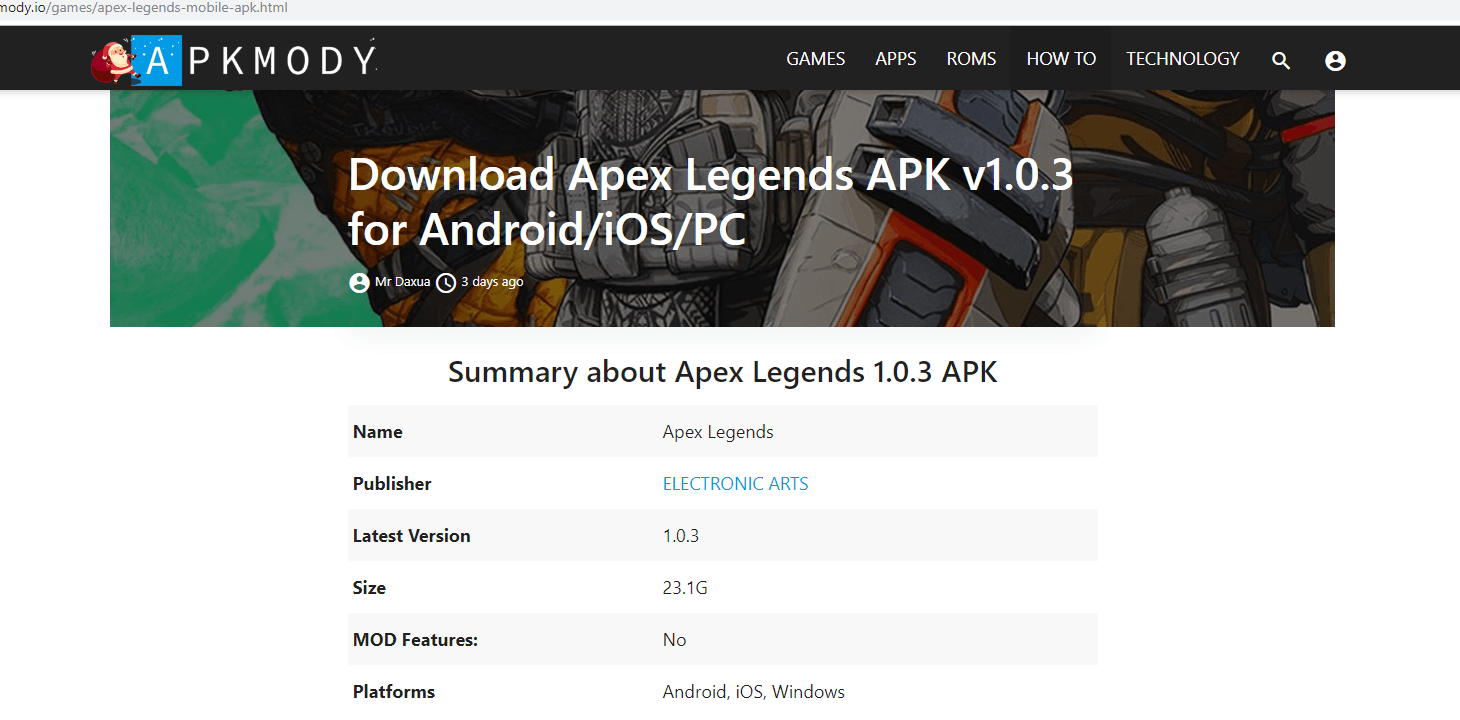This screenshot has height=720, width=1460.
Task: Click the author avatar icon beside Mr Daxua
Action: click(359, 282)
